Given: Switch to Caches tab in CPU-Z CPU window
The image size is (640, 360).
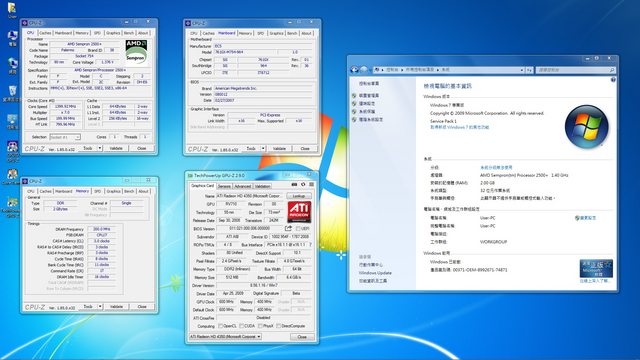Looking at the screenshot, I should [x=45, y=33].
